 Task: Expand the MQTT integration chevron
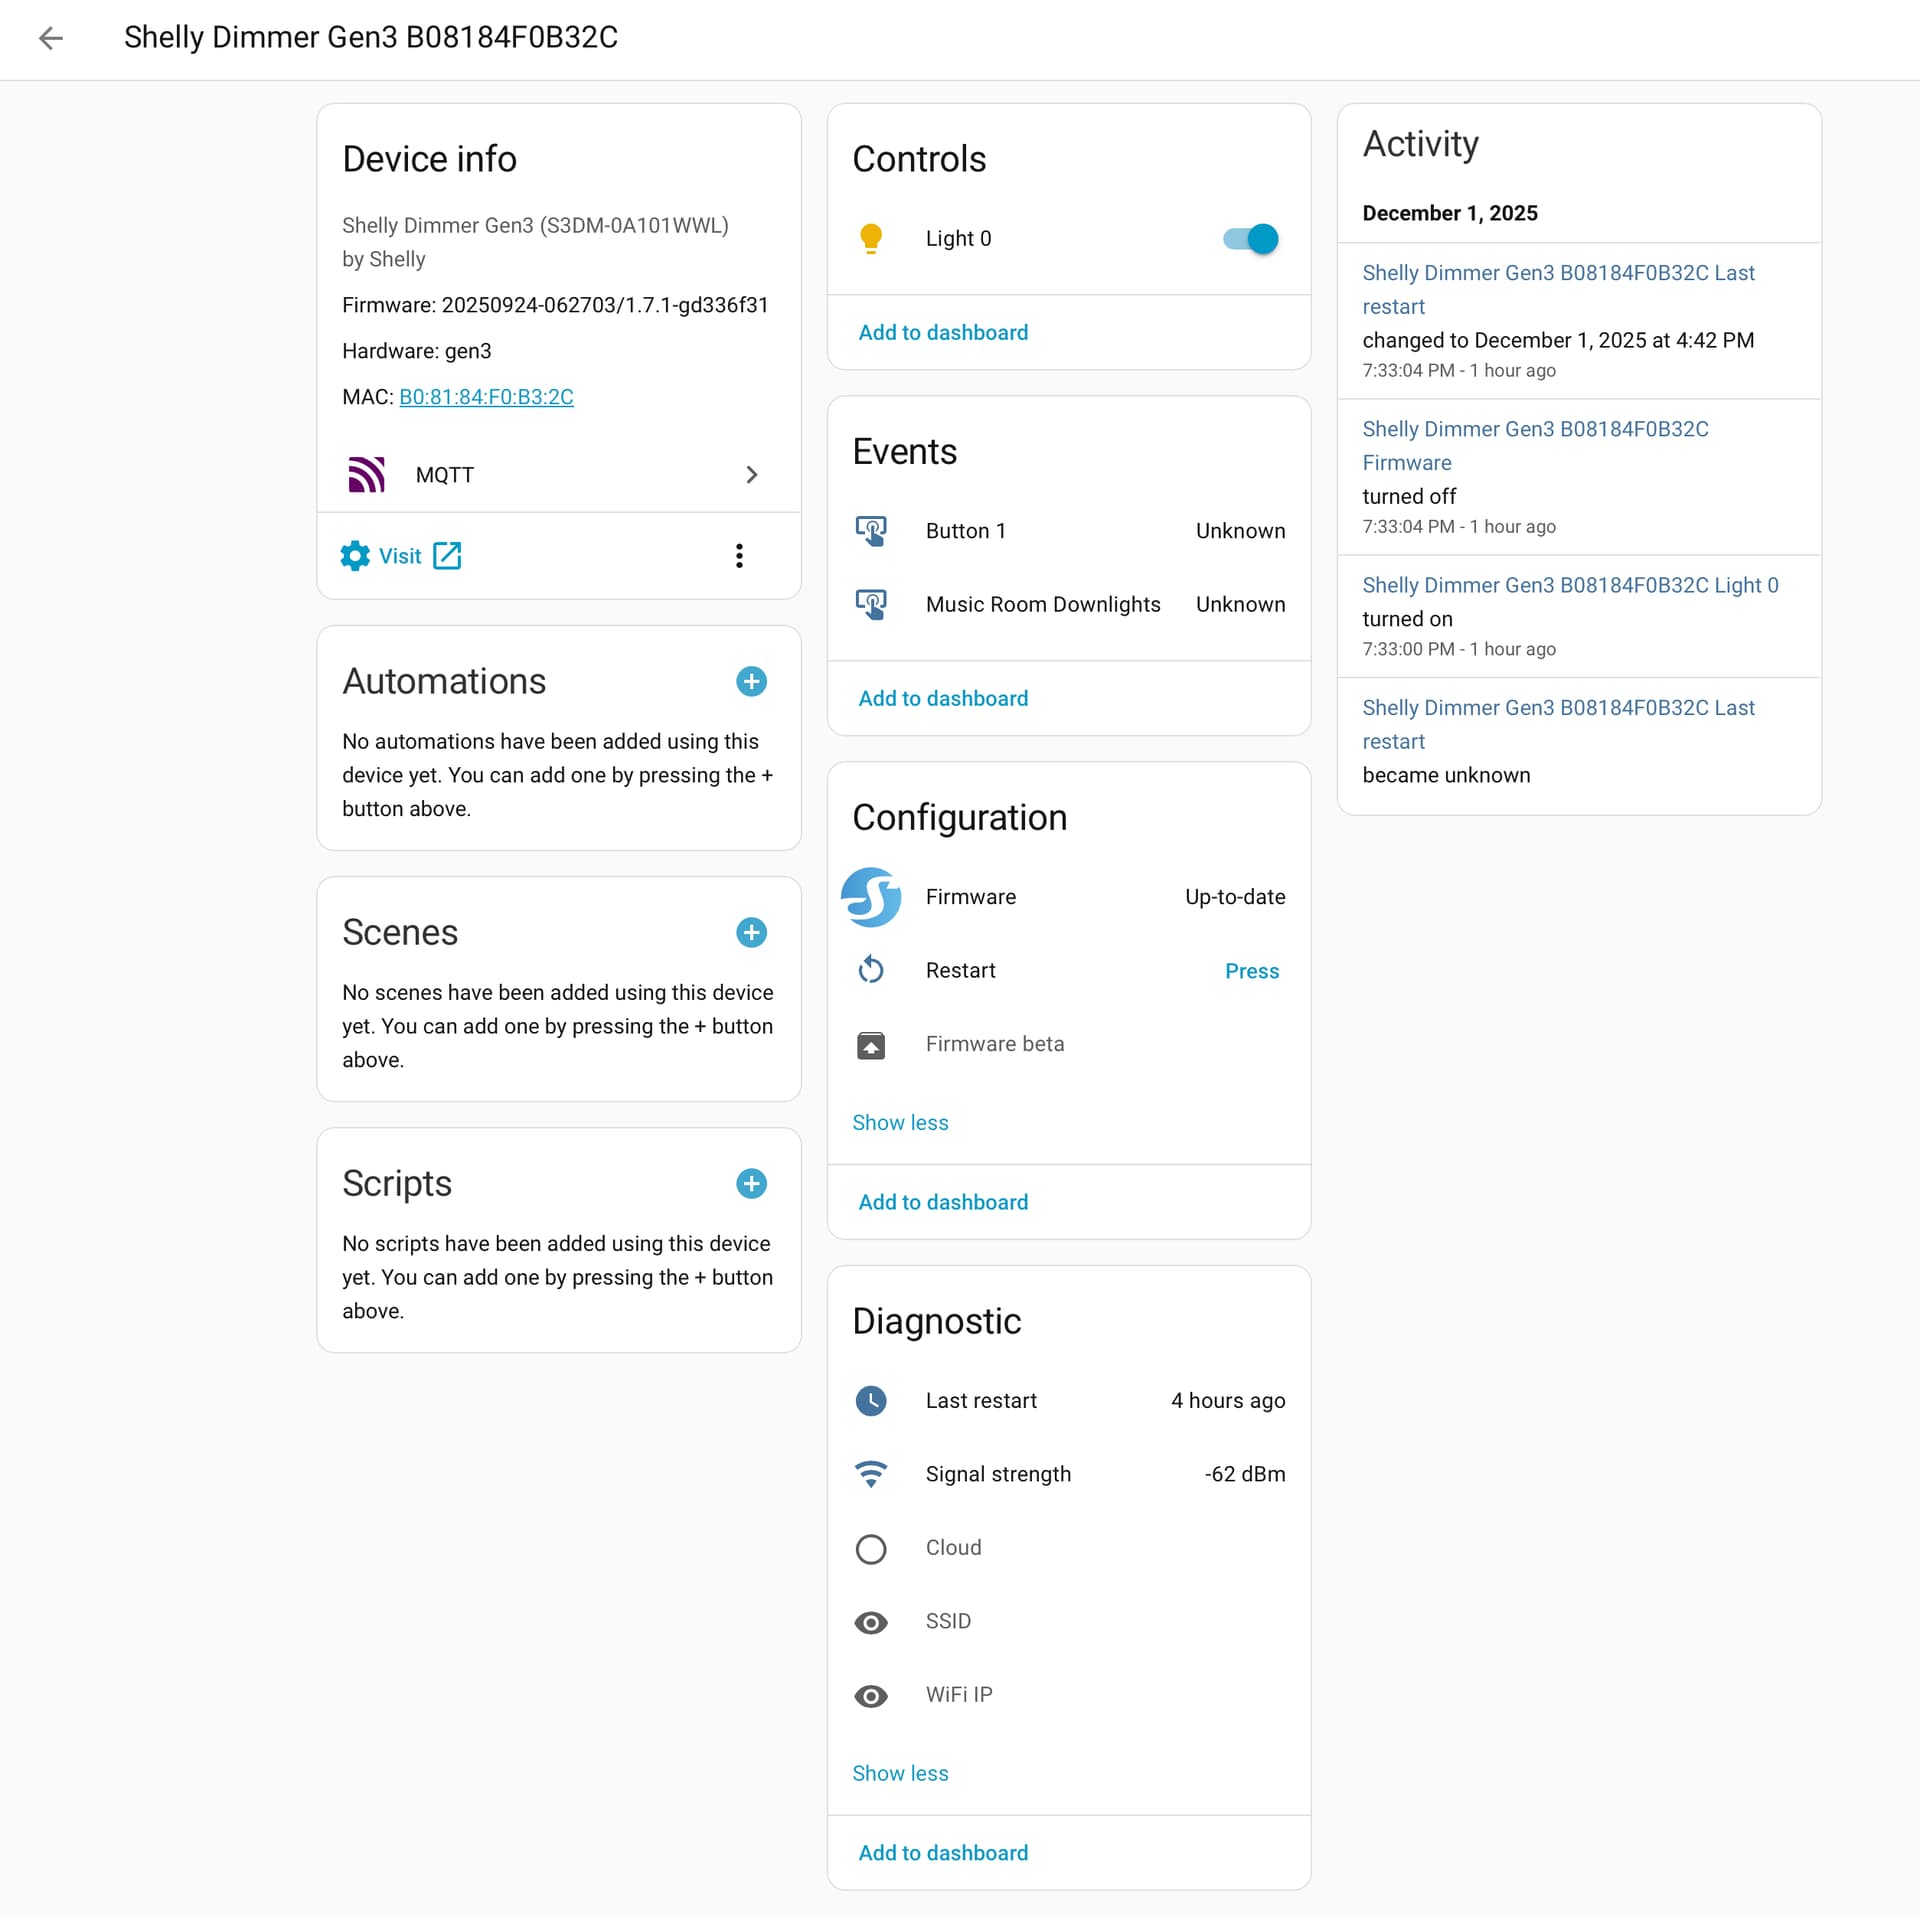(x=752, y=474)
